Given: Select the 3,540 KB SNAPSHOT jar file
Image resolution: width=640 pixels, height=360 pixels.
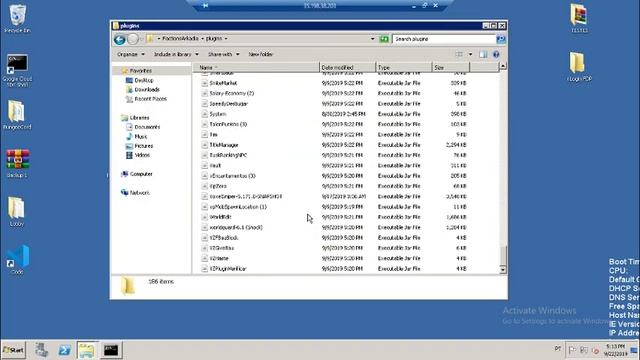Looking at the screenshot, I should (335, 196).
